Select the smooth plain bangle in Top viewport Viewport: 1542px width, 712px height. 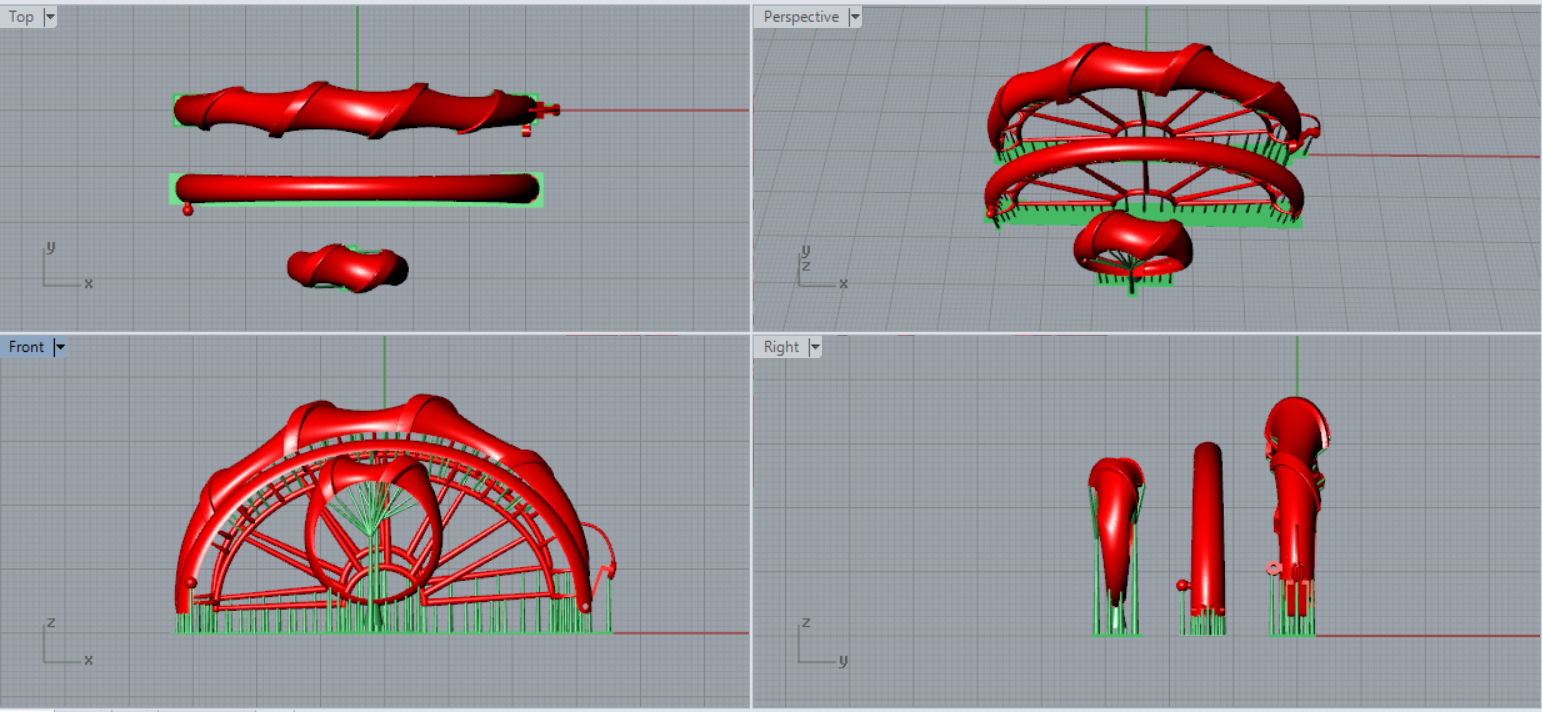coord(355,188)
